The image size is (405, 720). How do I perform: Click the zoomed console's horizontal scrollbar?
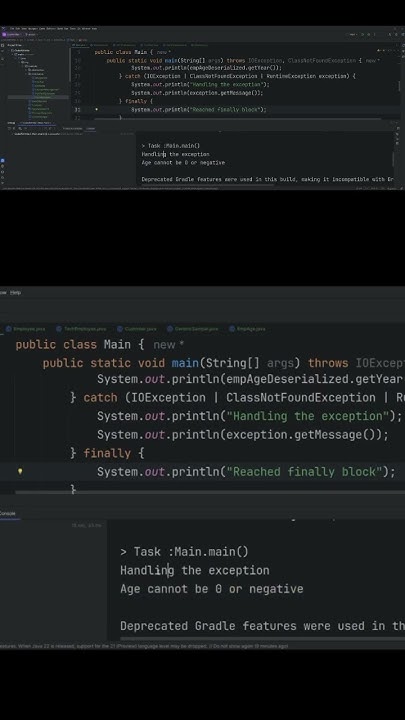coord(262,638)
